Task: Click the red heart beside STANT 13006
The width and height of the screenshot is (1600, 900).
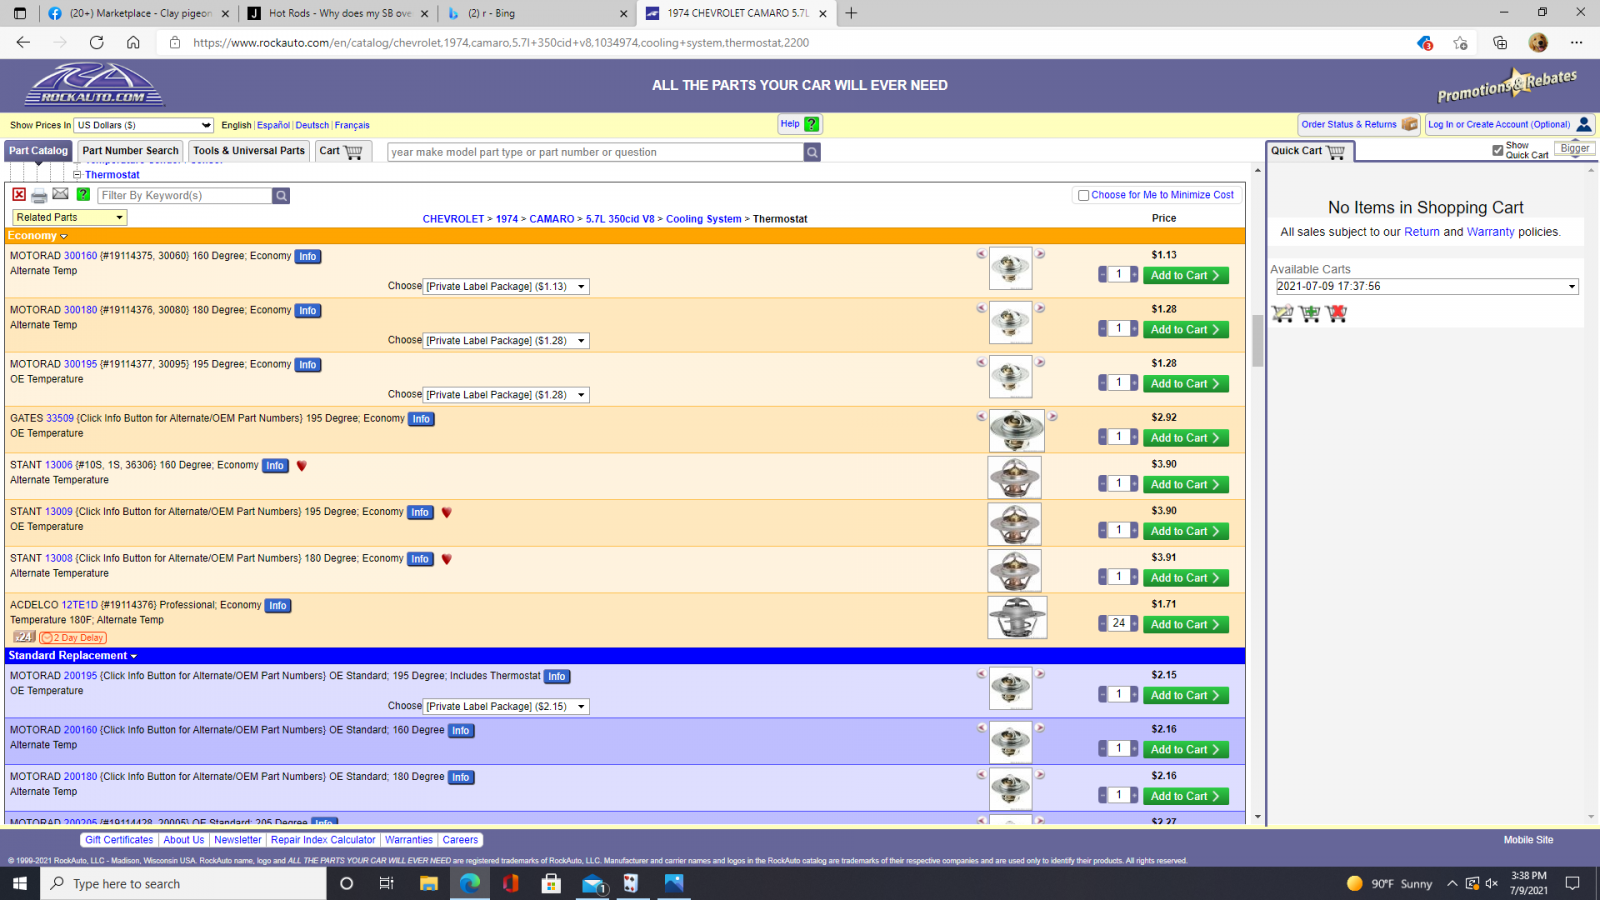Action: pyautogui.click(x=302, y=466)
